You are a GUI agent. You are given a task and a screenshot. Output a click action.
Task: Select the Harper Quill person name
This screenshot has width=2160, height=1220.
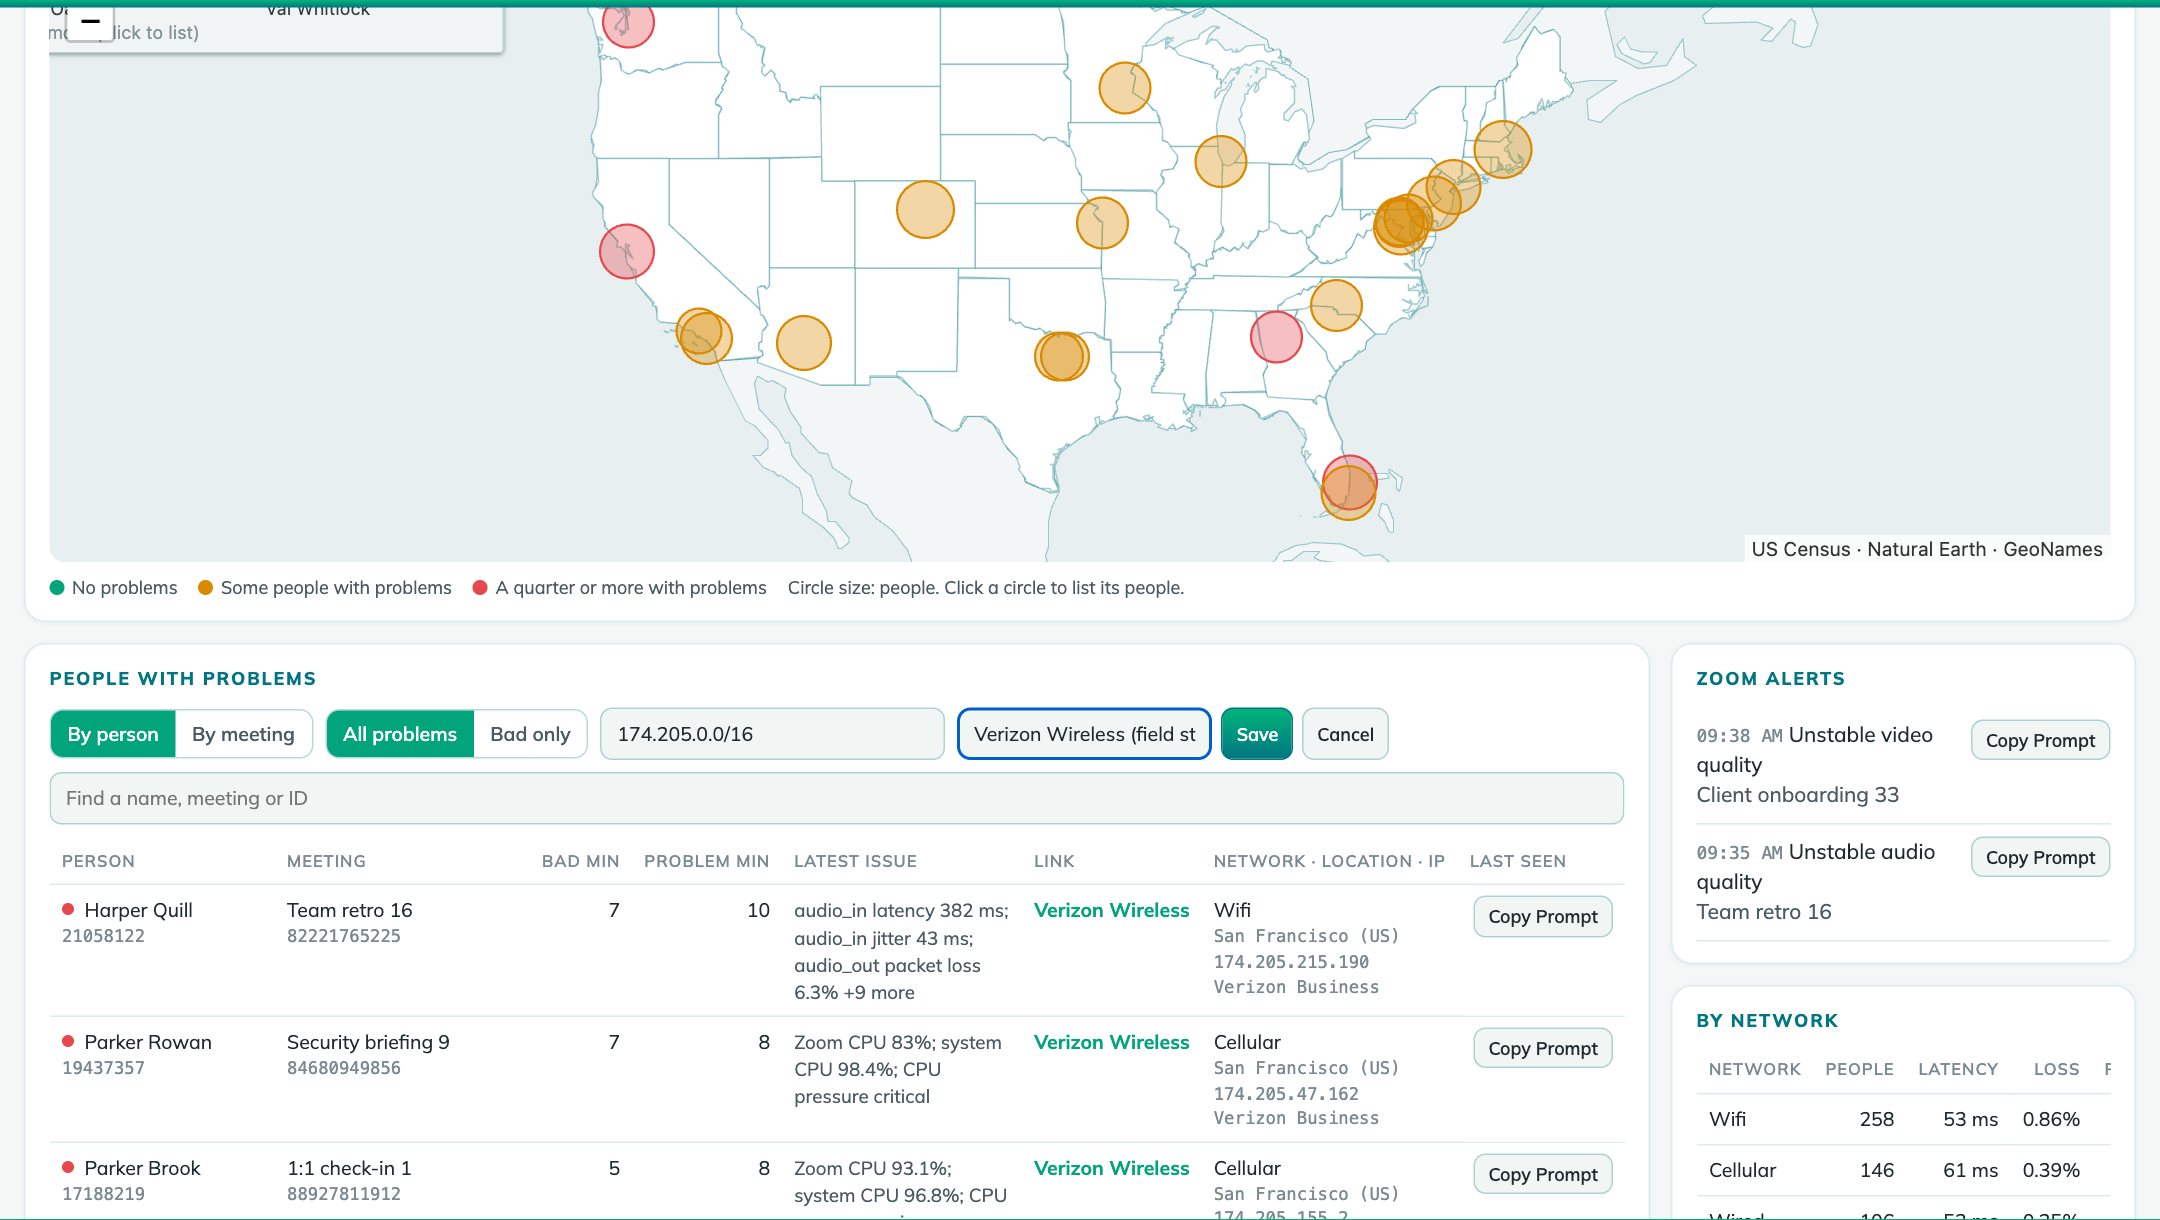point(138,910)
